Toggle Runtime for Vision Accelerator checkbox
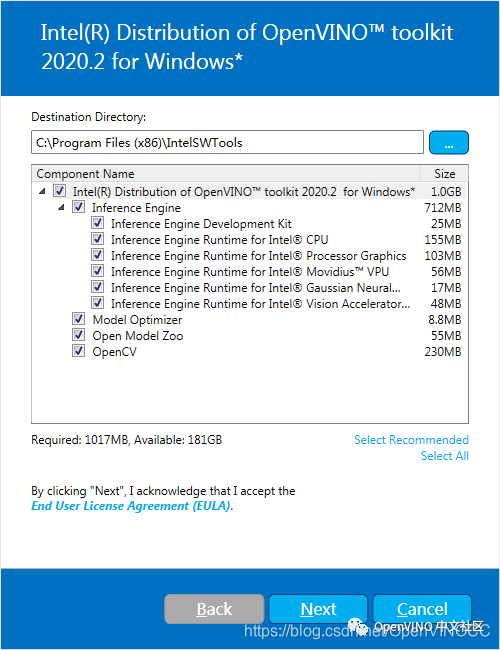The image size is (500, 650). pos(98,303)
